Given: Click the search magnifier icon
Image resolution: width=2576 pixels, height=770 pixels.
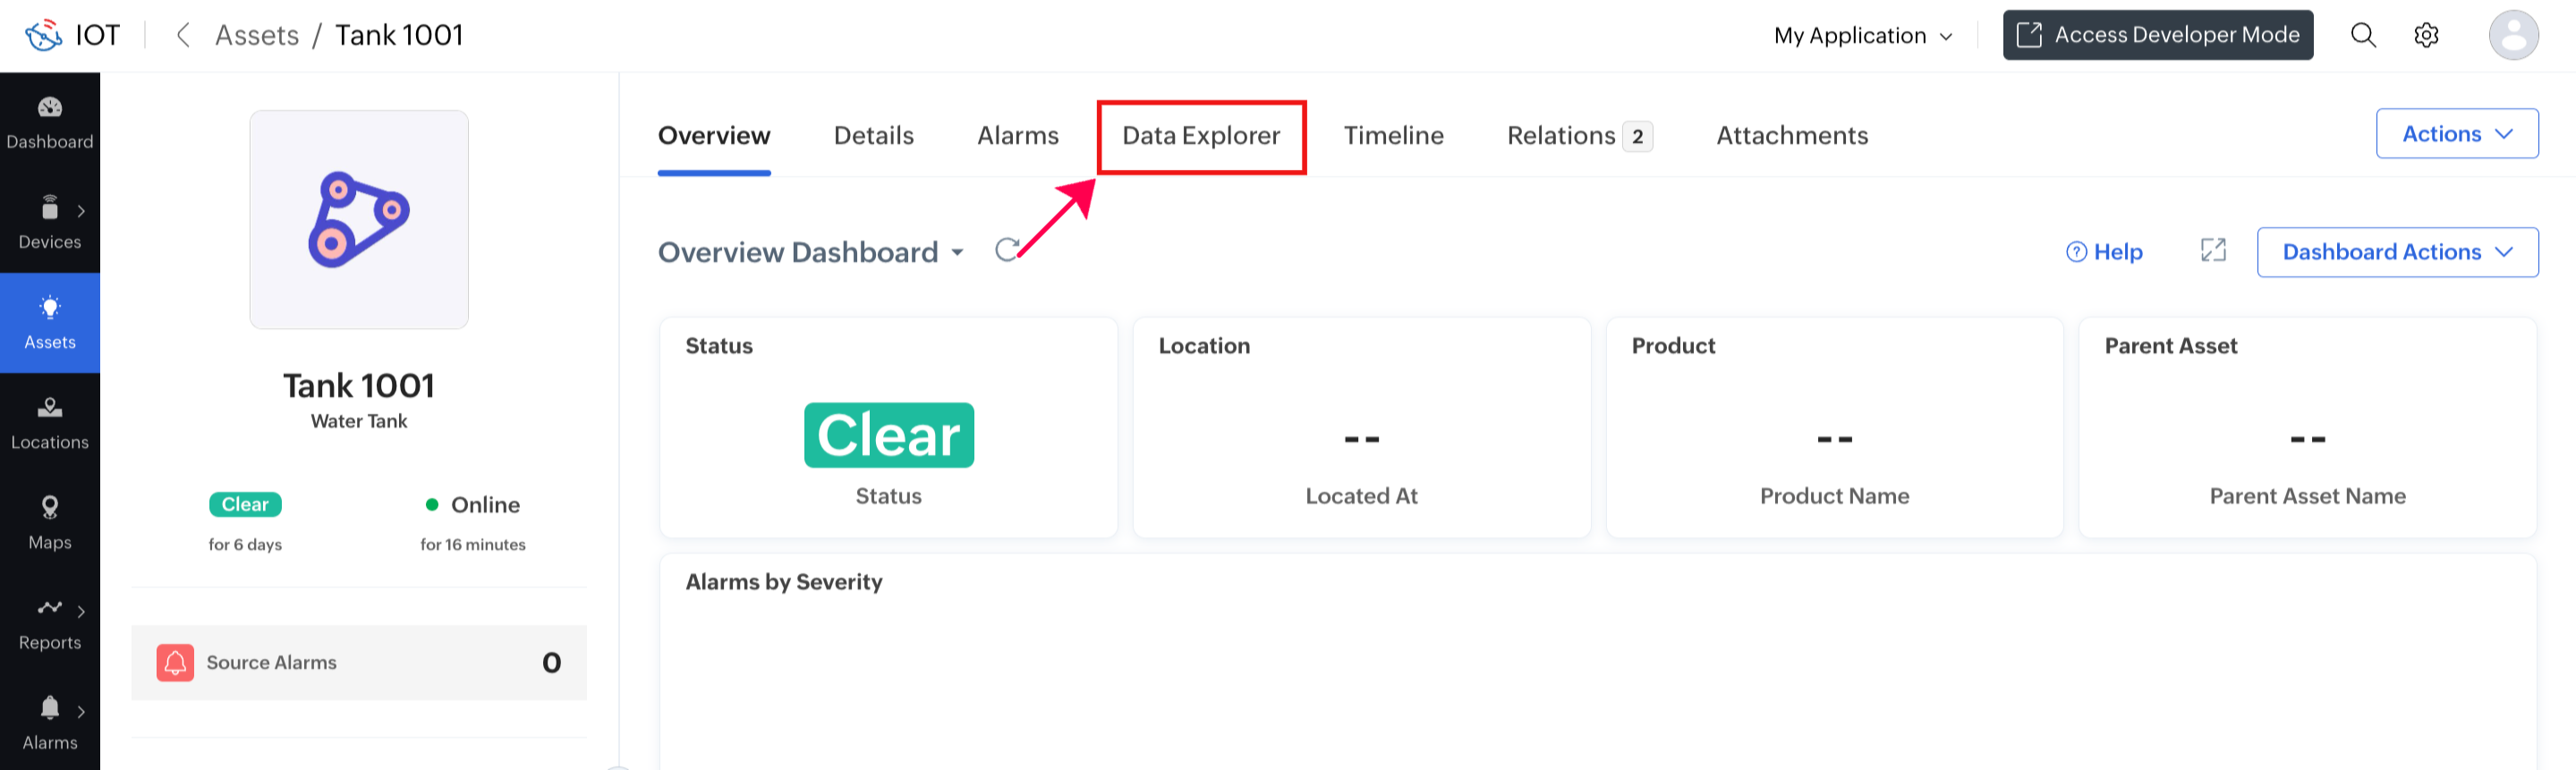Looking at the screenshot, I should coord(2363,35).
